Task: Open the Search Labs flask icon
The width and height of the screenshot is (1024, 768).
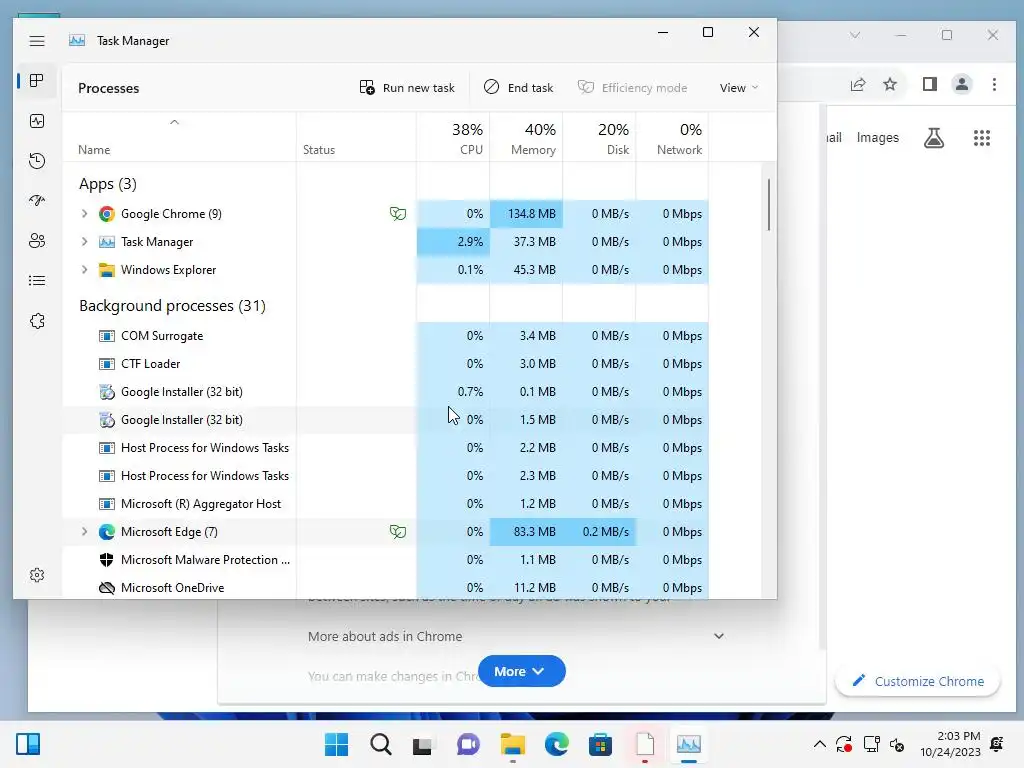Action: pyautogui.click(x=934, y=138)
